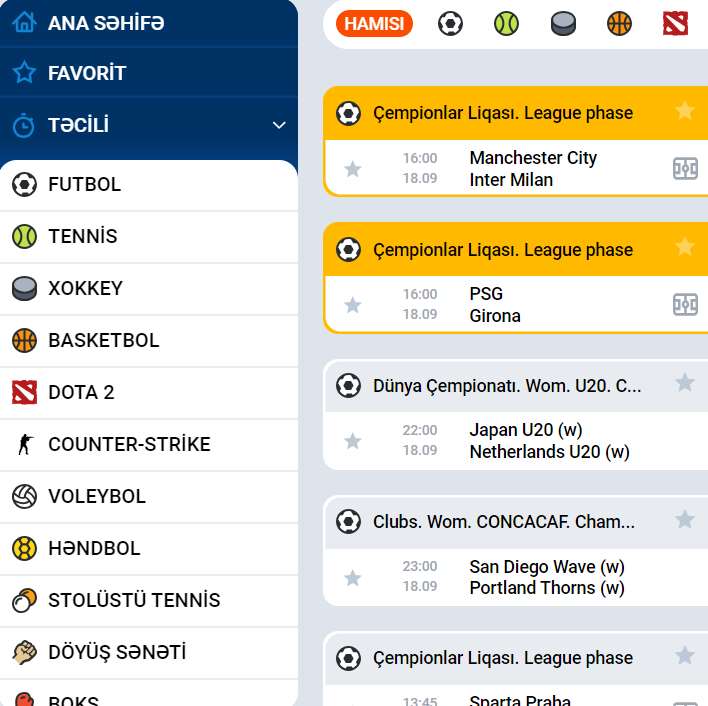
Task: Open pitch stats icon for PSG vs Girona
Action: pos(685,304)
